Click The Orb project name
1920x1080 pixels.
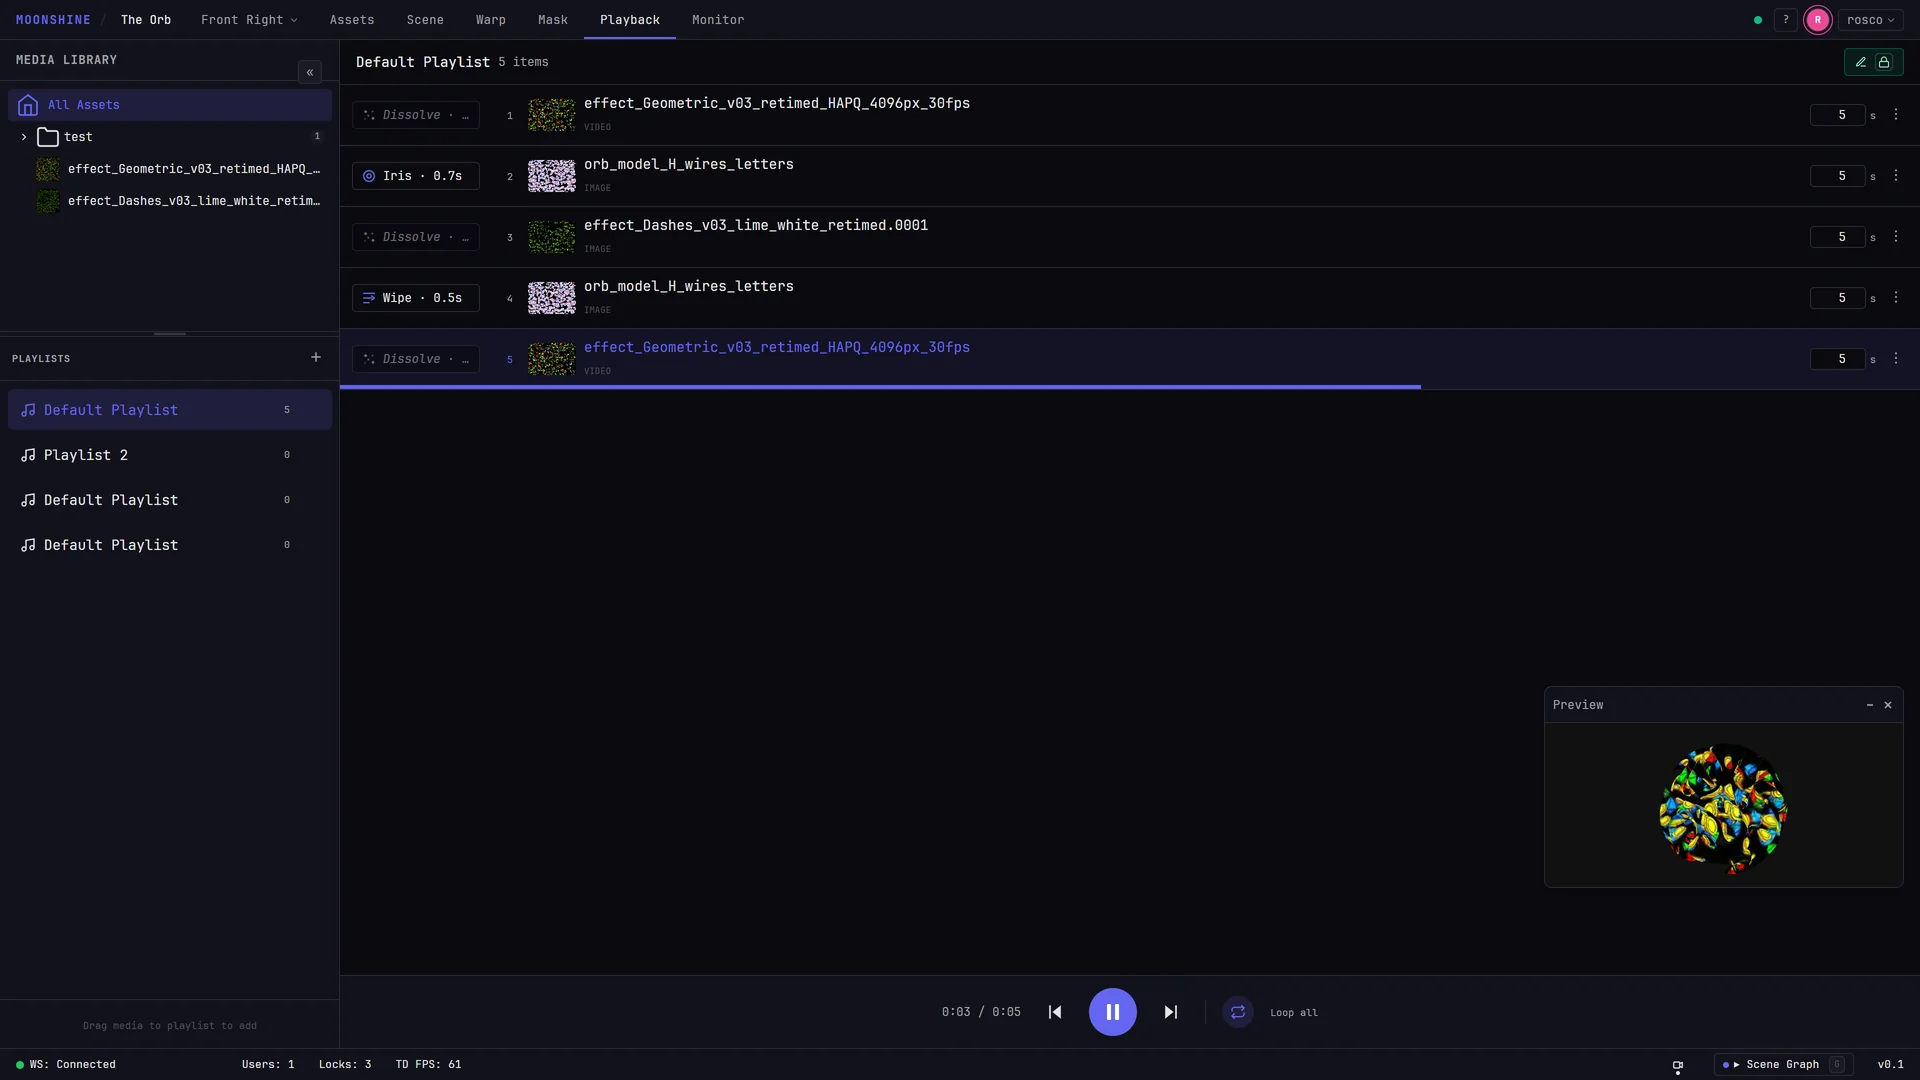[x=146, y=20]
